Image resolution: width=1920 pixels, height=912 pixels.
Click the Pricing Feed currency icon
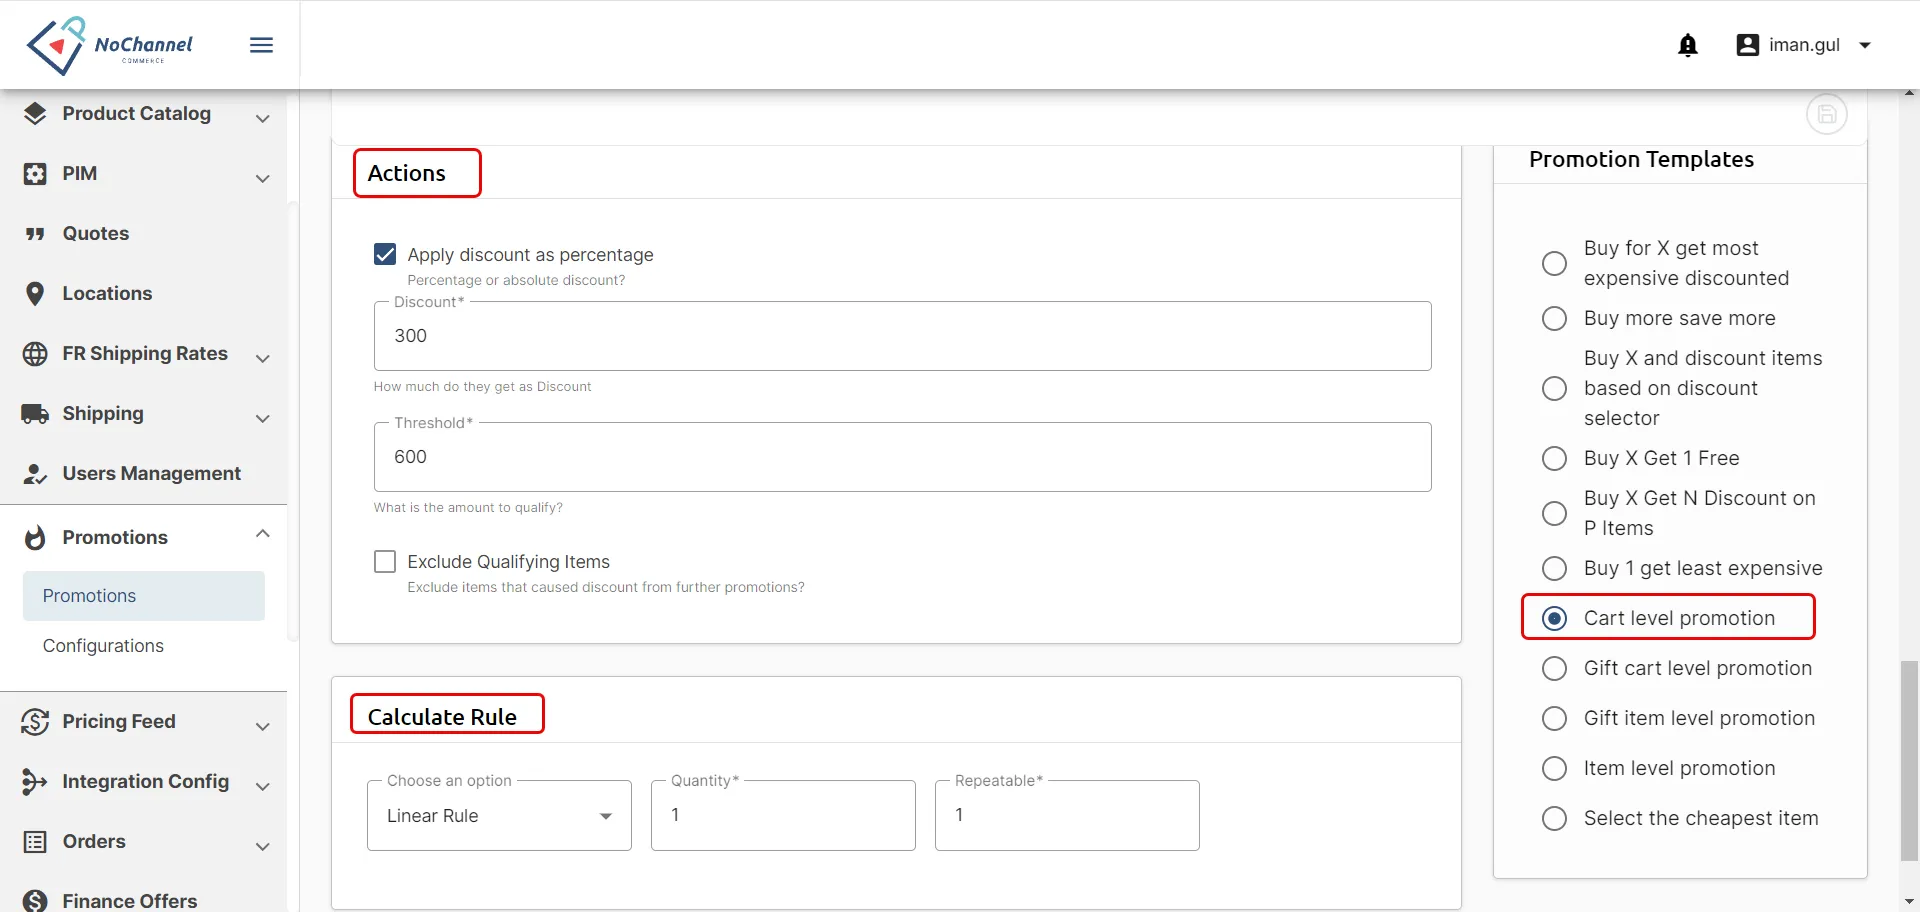[35, 721]
